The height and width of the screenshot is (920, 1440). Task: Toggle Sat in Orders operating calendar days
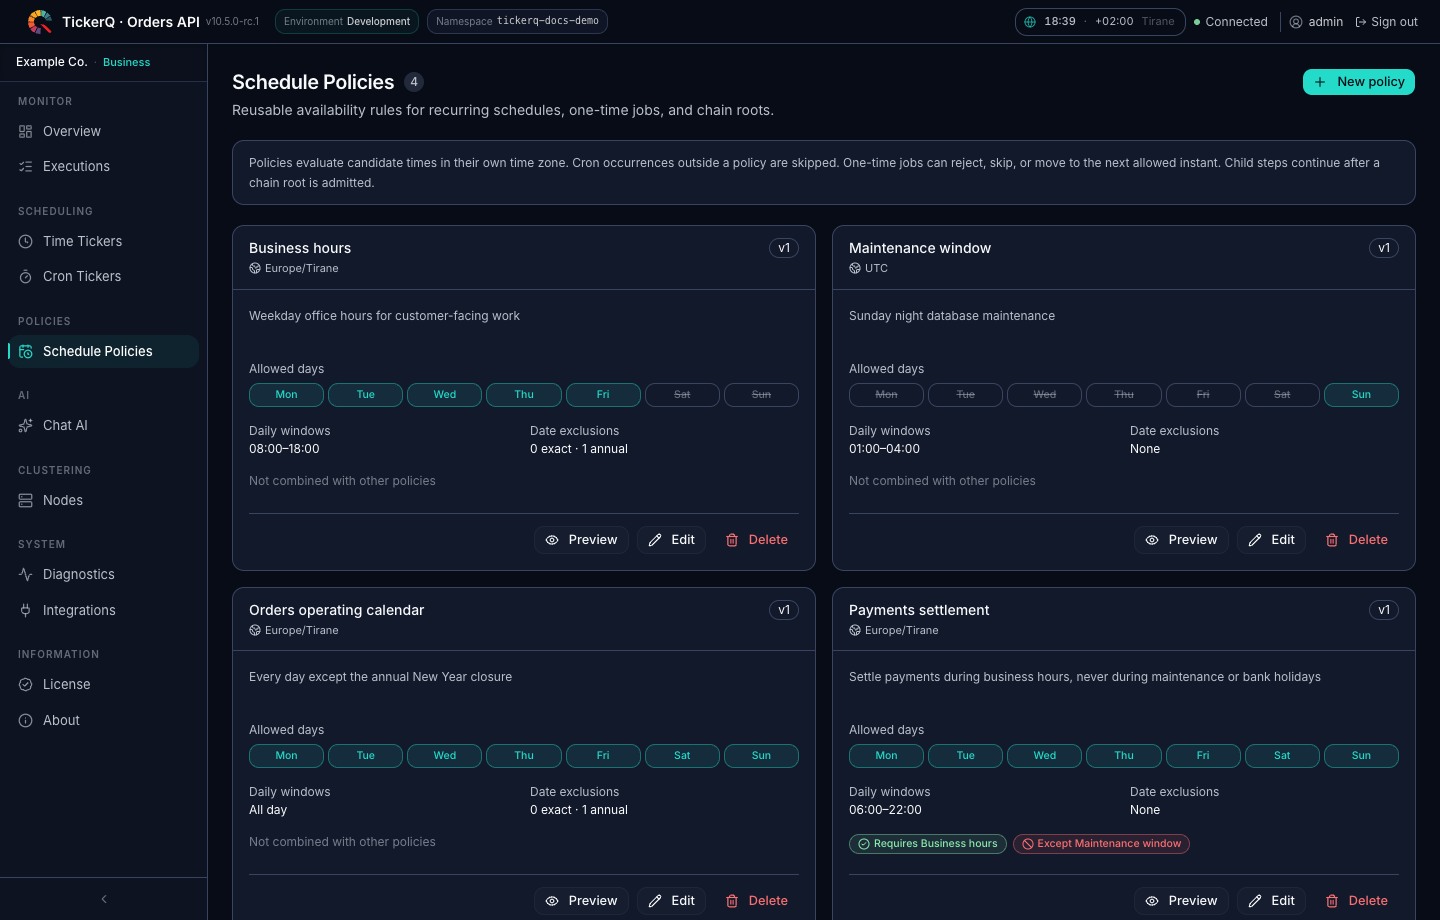point(682,756)
